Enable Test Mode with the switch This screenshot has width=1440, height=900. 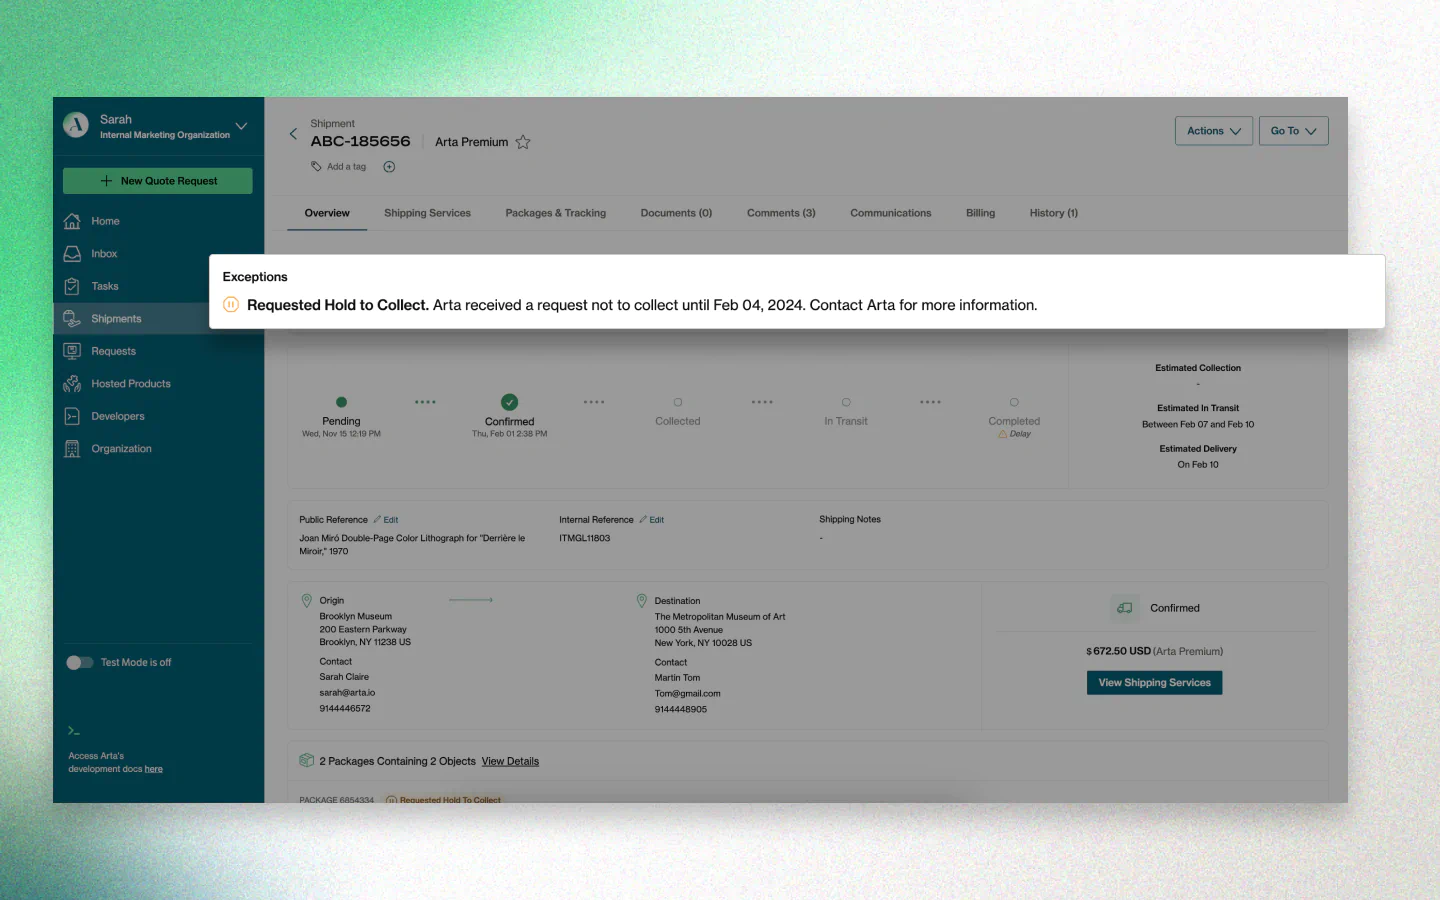[79, 662]
